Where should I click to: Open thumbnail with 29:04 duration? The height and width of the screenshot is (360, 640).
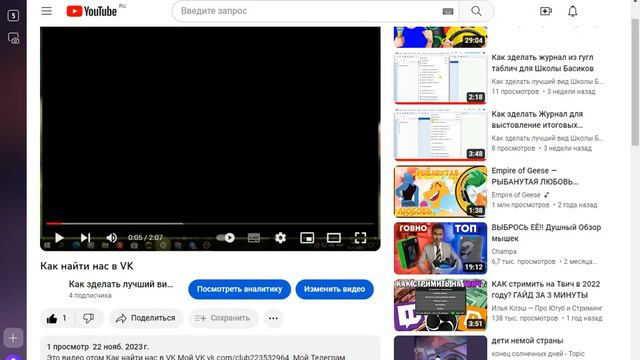[x=440, y=37]
